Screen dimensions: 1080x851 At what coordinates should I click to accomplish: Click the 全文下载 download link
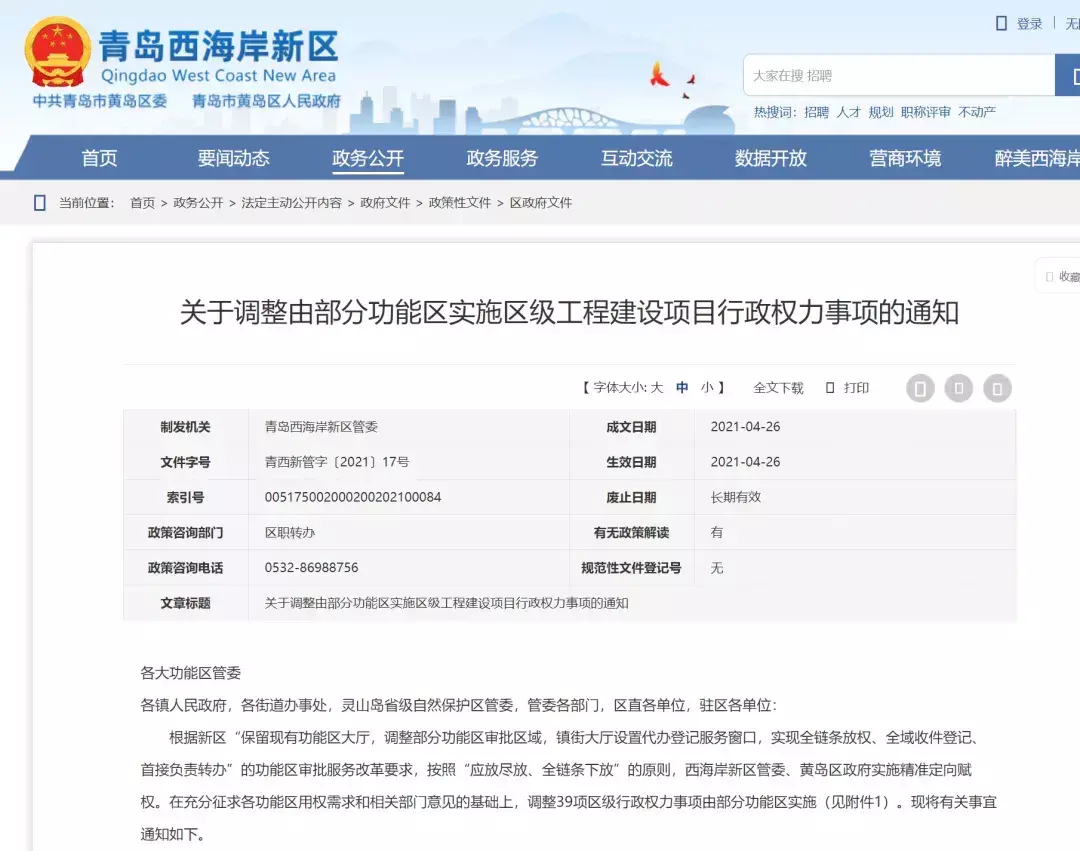coord(778,388)
